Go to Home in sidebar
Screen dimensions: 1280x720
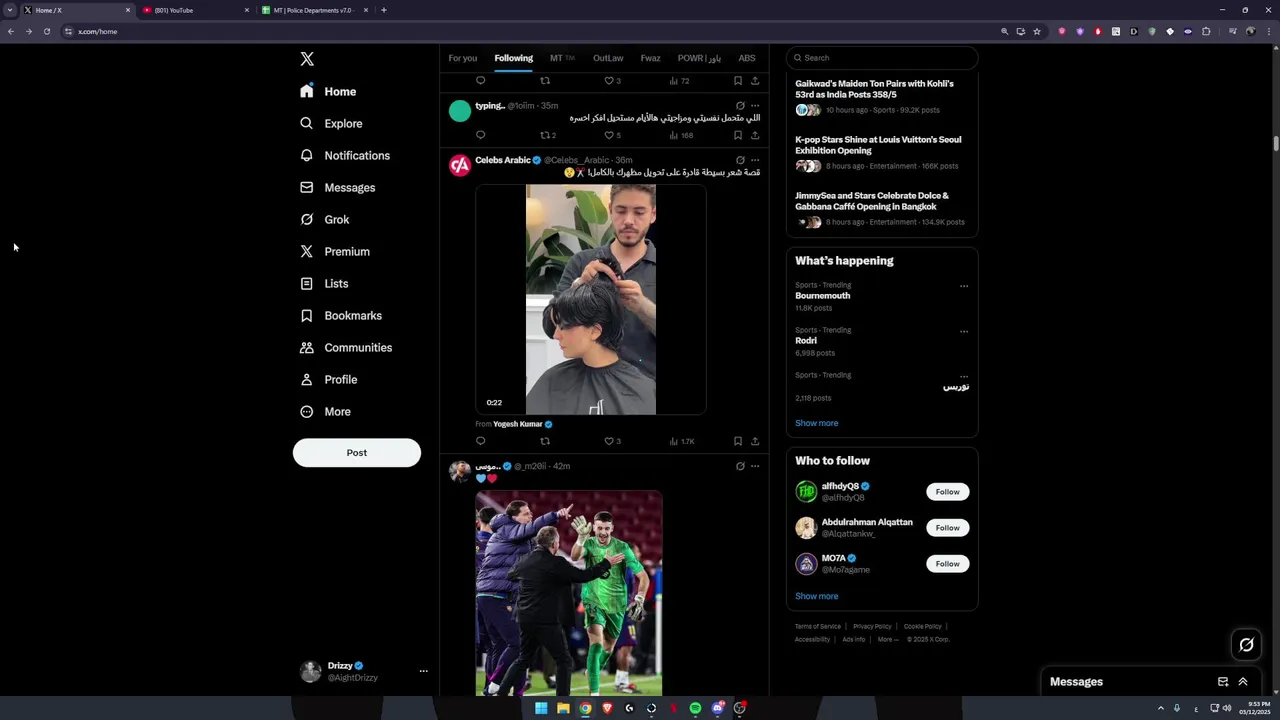point(328,91)
